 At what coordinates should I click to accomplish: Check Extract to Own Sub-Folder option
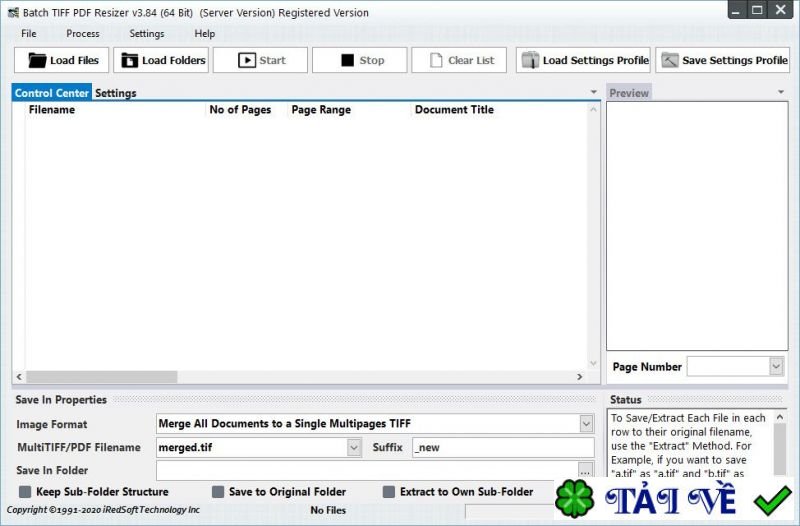389,492
